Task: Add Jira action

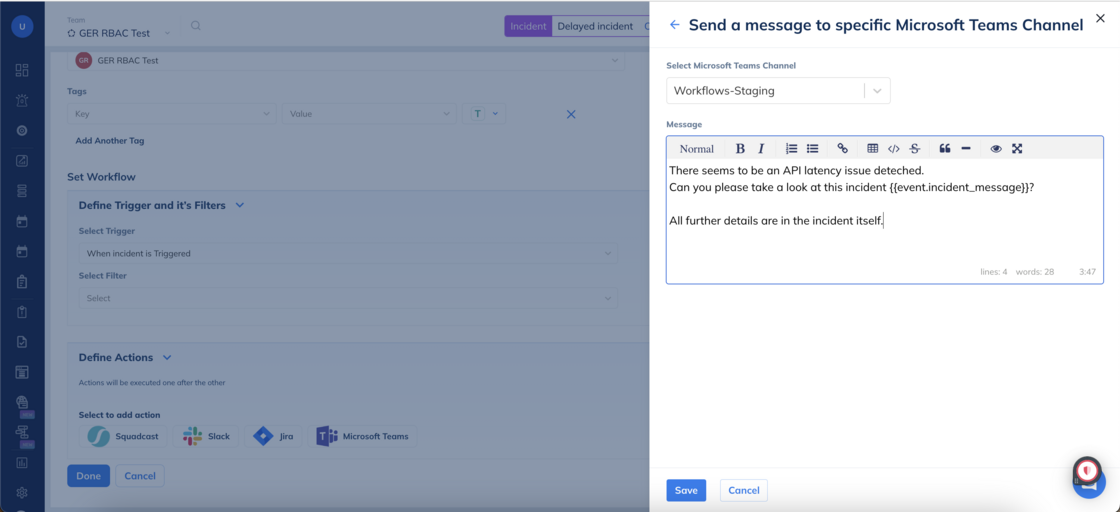Action: (273, 436)
